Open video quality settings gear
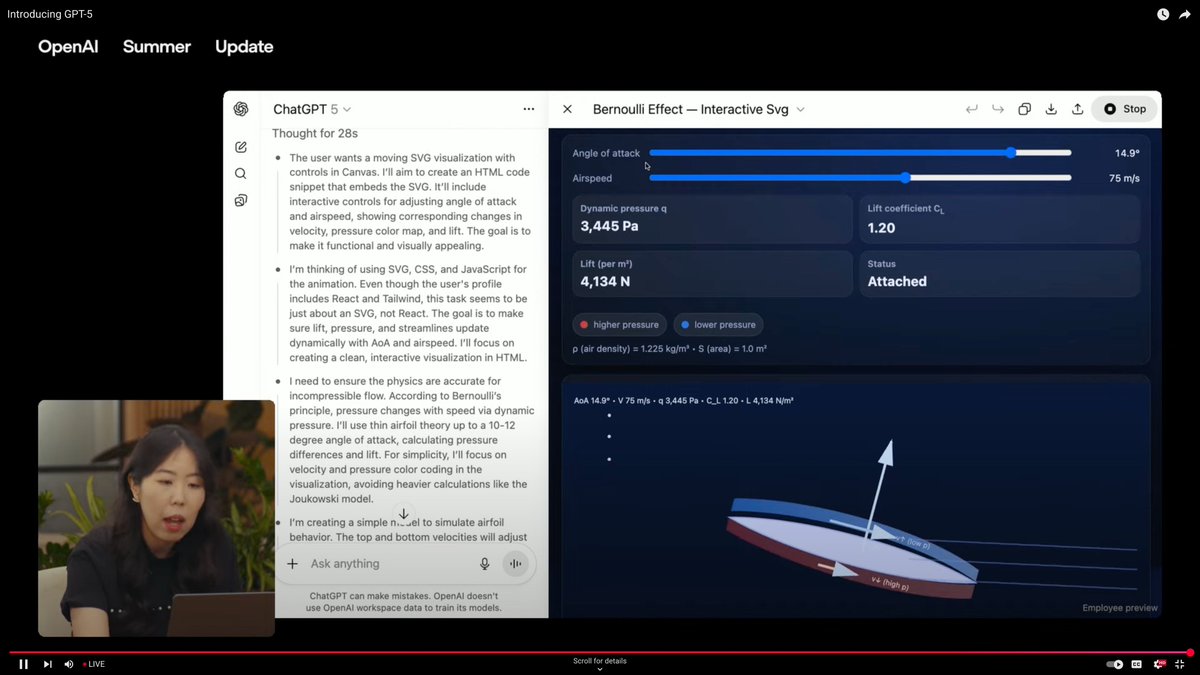 (1160, 664)
